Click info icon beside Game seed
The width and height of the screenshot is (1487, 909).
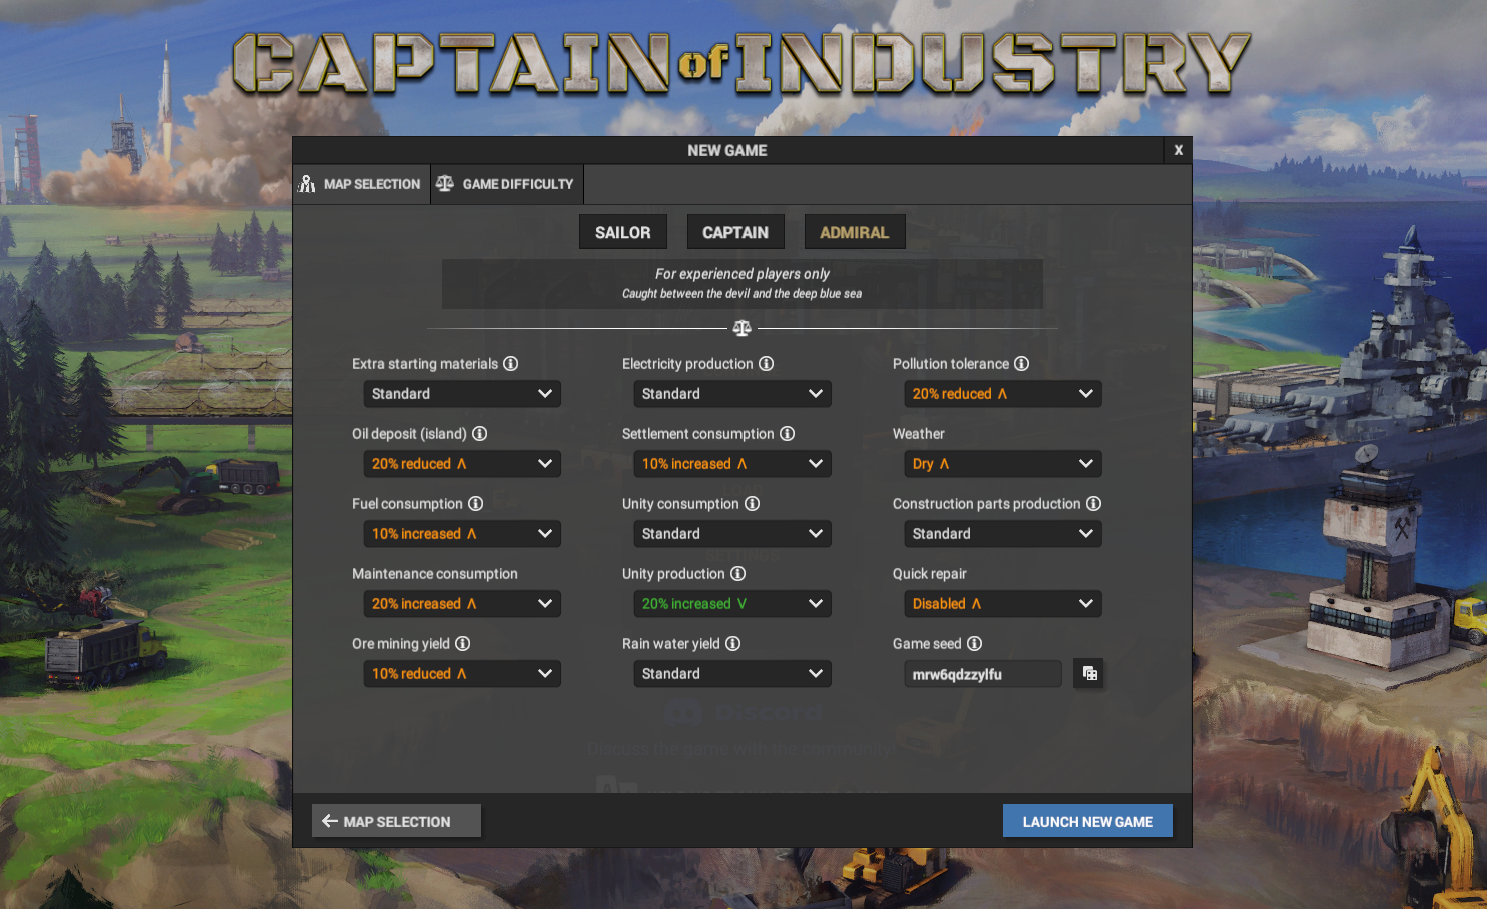click(x=974, y=644)
